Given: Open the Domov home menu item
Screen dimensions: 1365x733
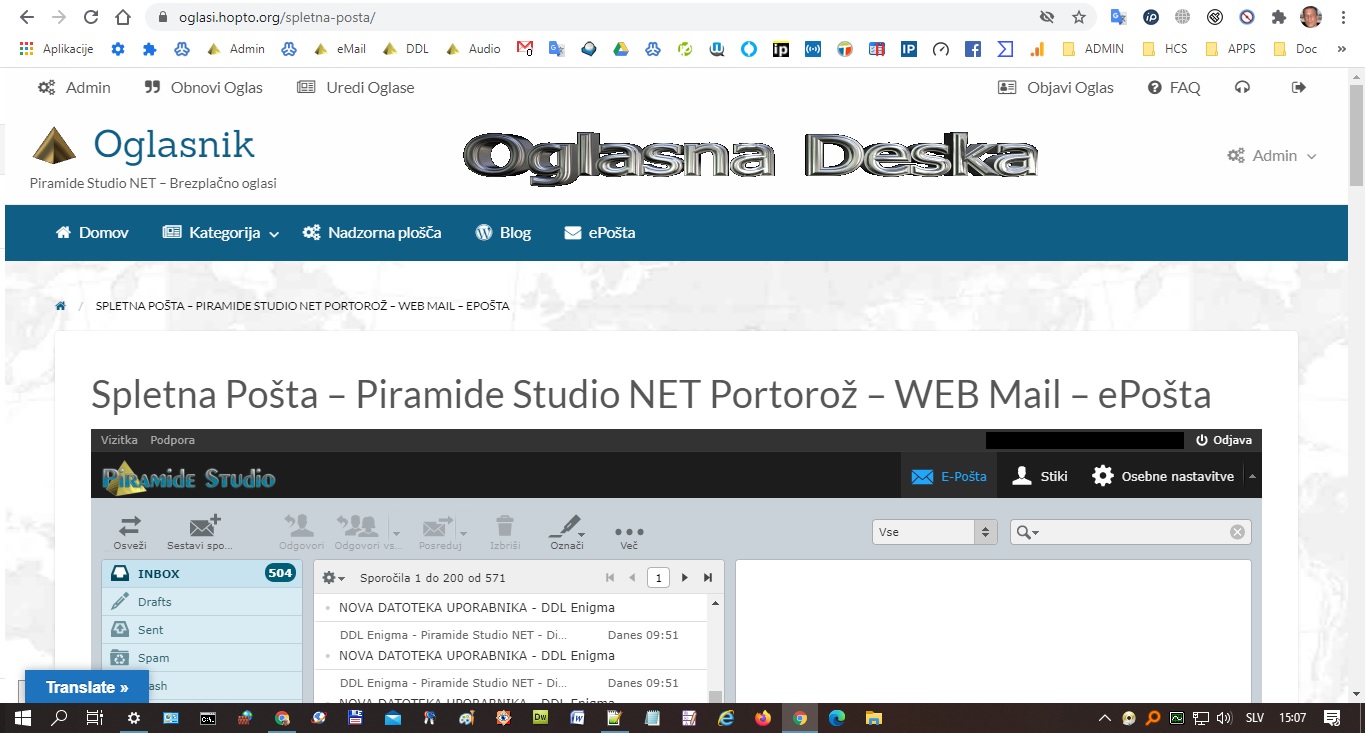Looking at the screenshot, I should [x=92, y=232].
